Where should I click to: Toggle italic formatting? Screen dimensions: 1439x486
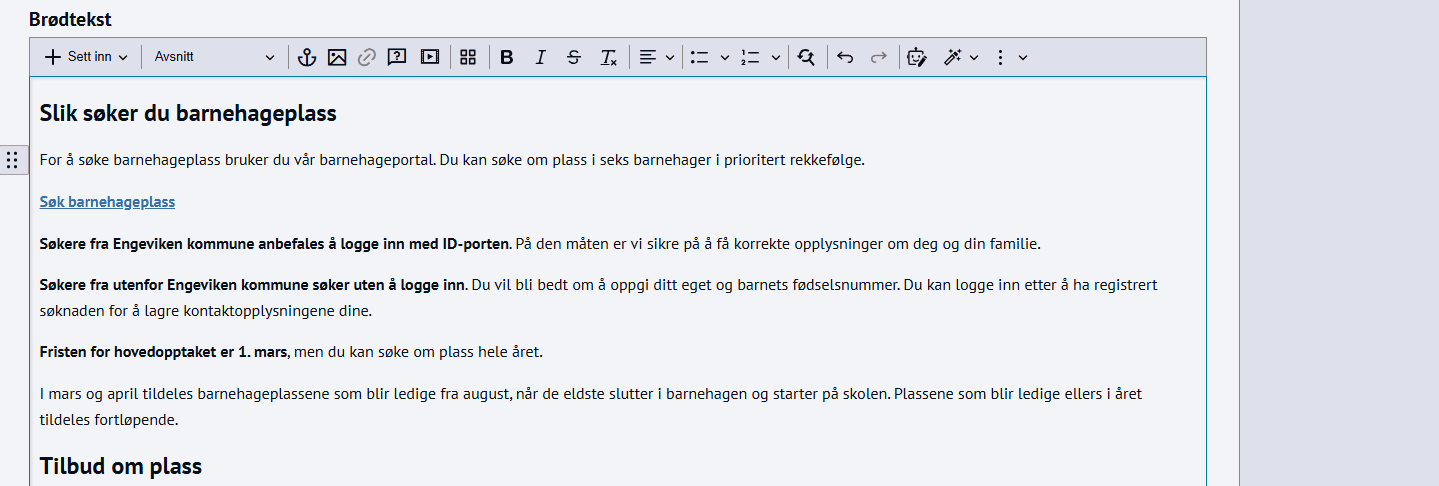[540, 57]
